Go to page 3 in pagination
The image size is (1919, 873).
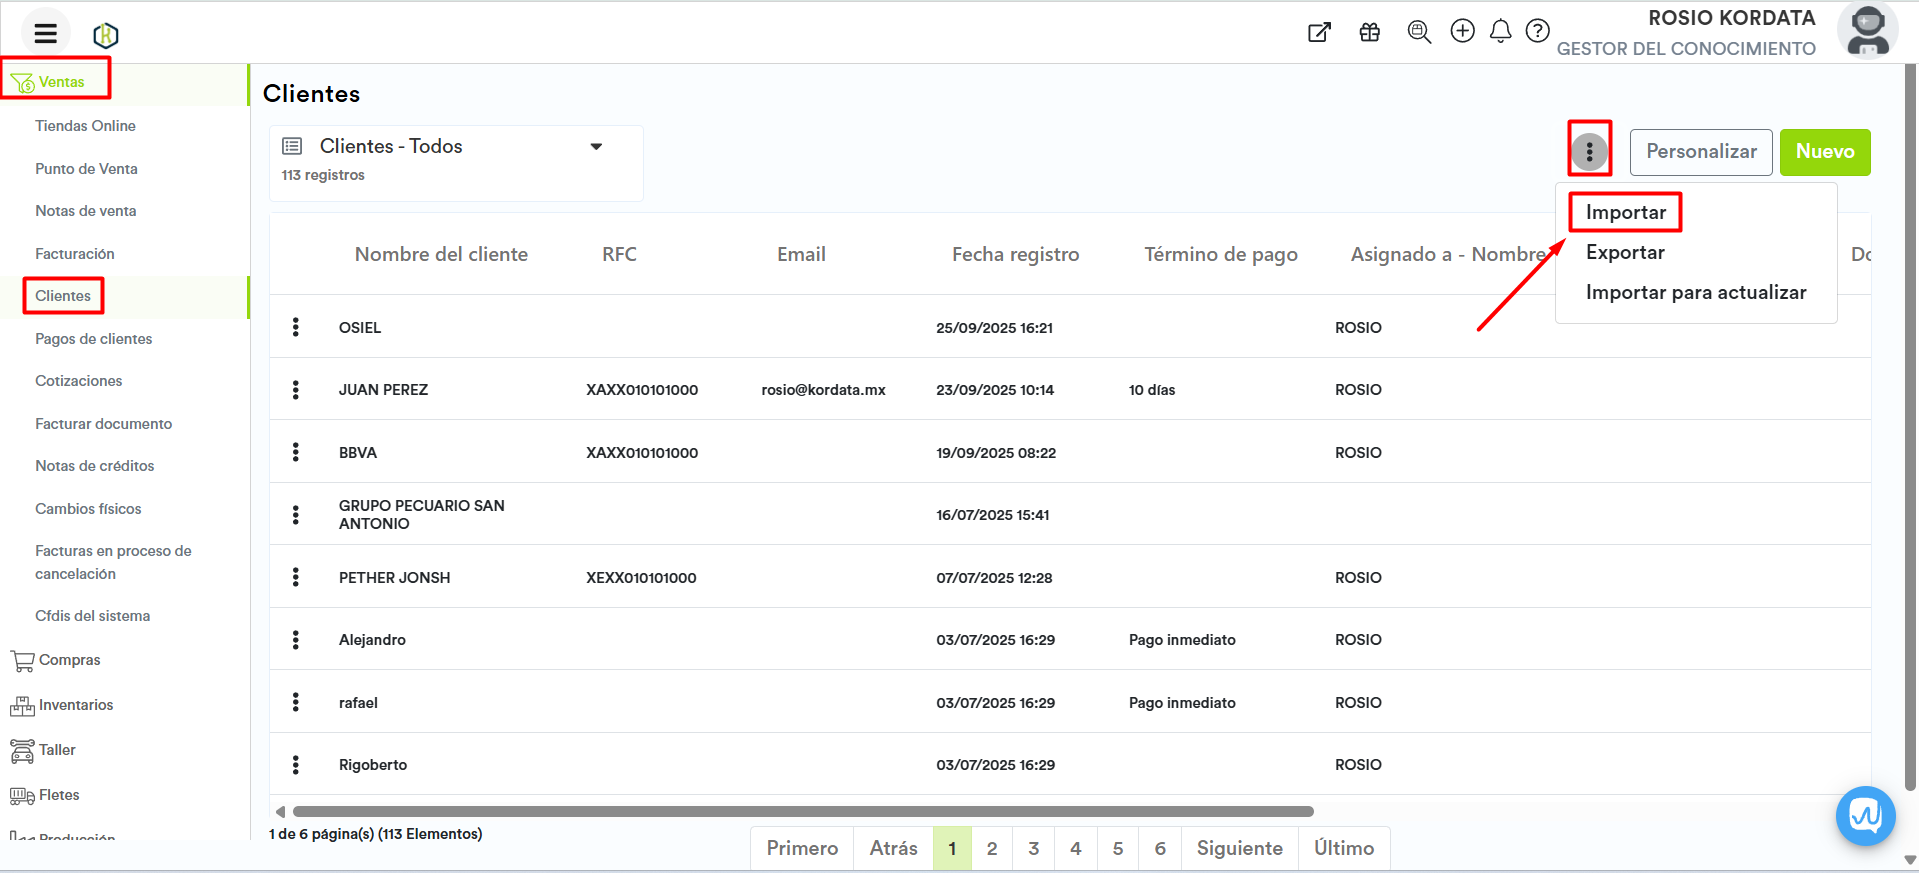(1033, 848)
